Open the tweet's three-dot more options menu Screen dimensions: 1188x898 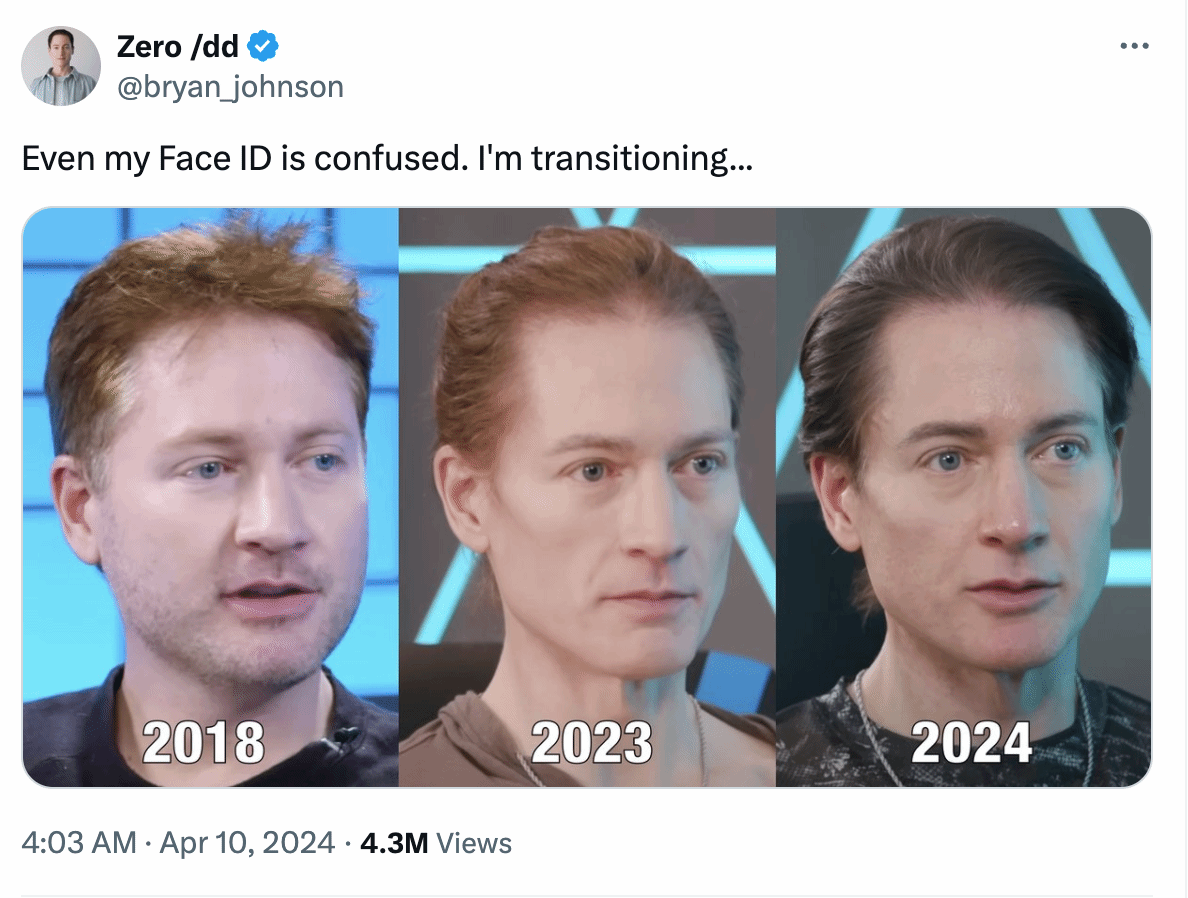[1134, 47]
